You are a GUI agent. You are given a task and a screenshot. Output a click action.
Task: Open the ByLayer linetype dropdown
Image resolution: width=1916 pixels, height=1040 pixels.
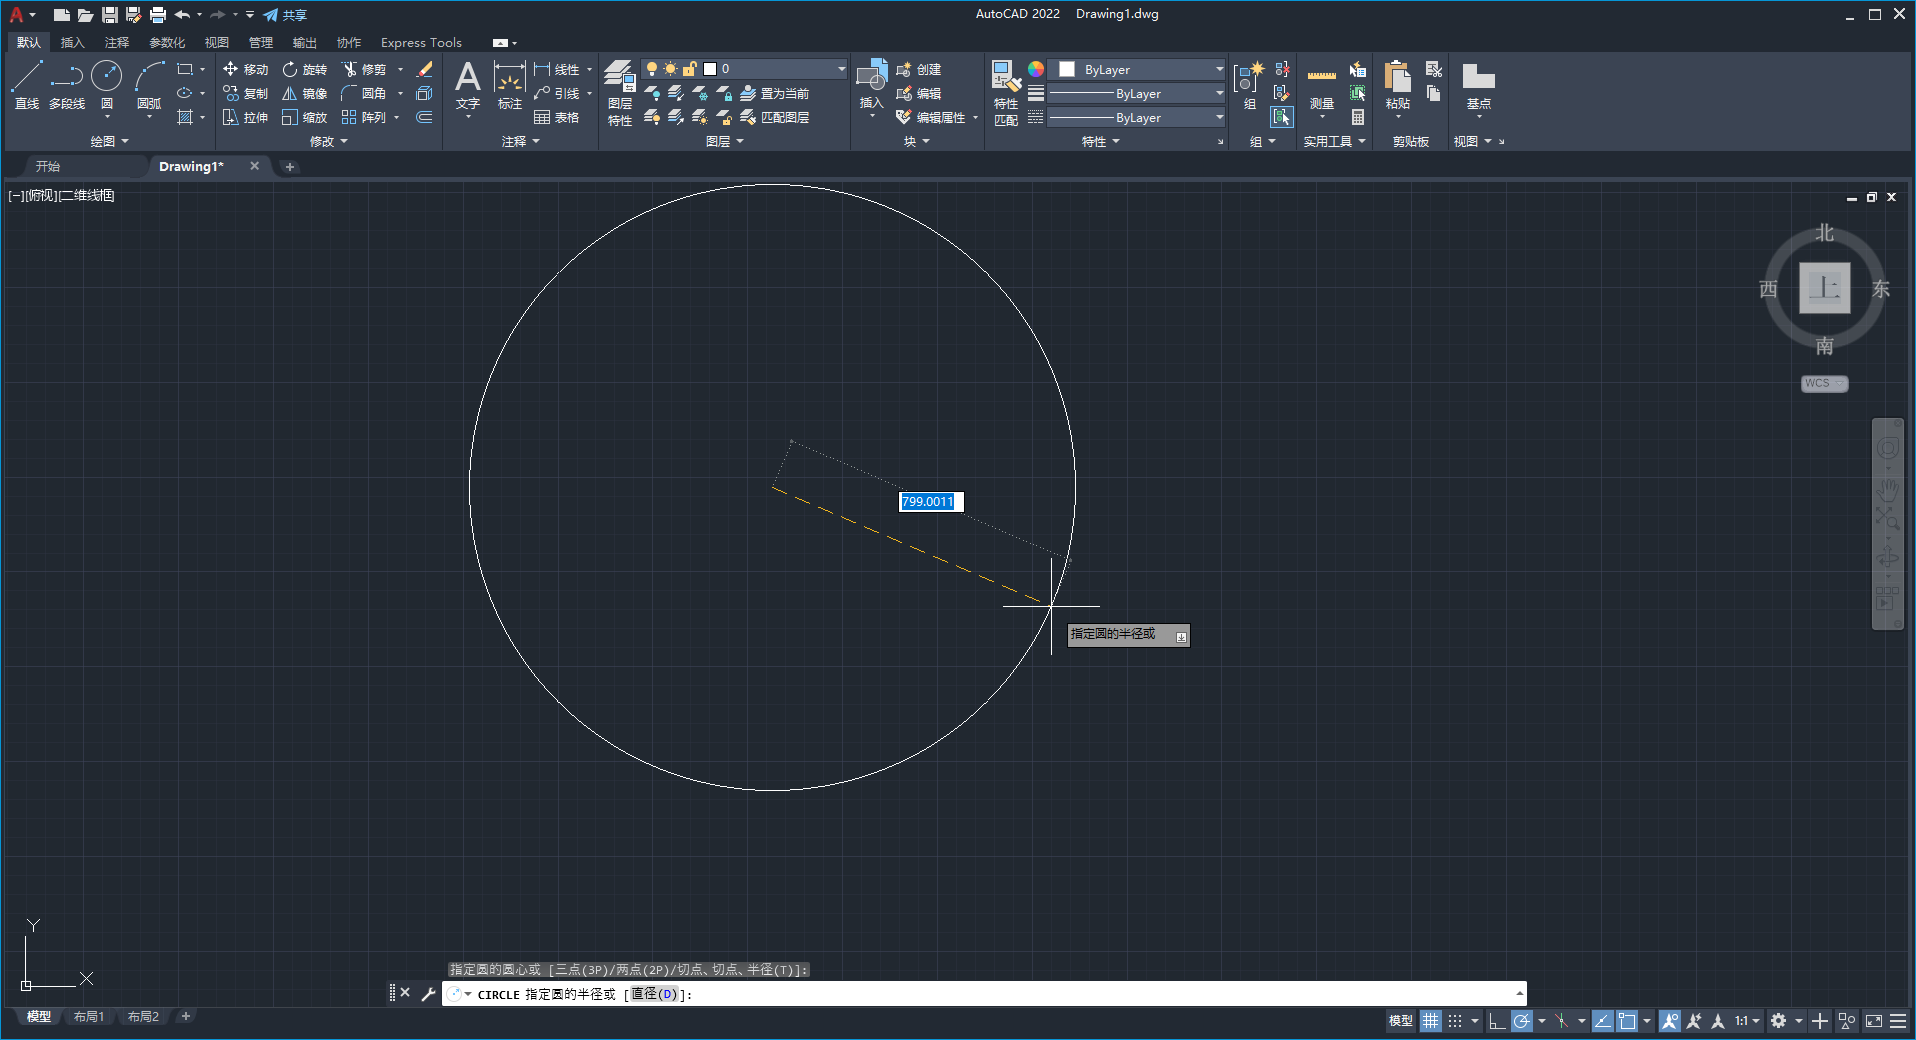click(1137, 117)
